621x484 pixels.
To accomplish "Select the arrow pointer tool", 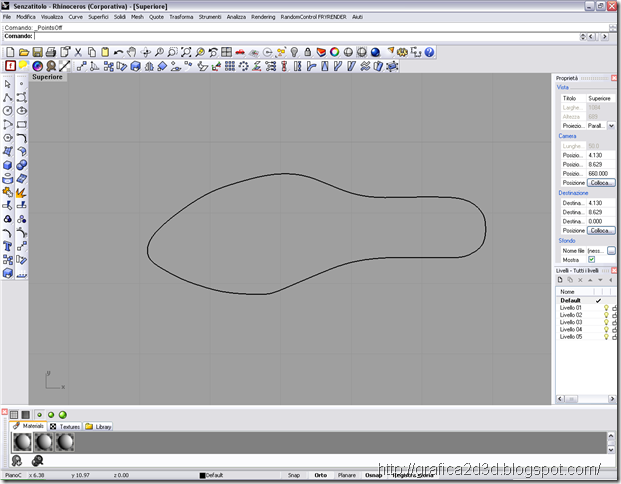I will point(8,84).
